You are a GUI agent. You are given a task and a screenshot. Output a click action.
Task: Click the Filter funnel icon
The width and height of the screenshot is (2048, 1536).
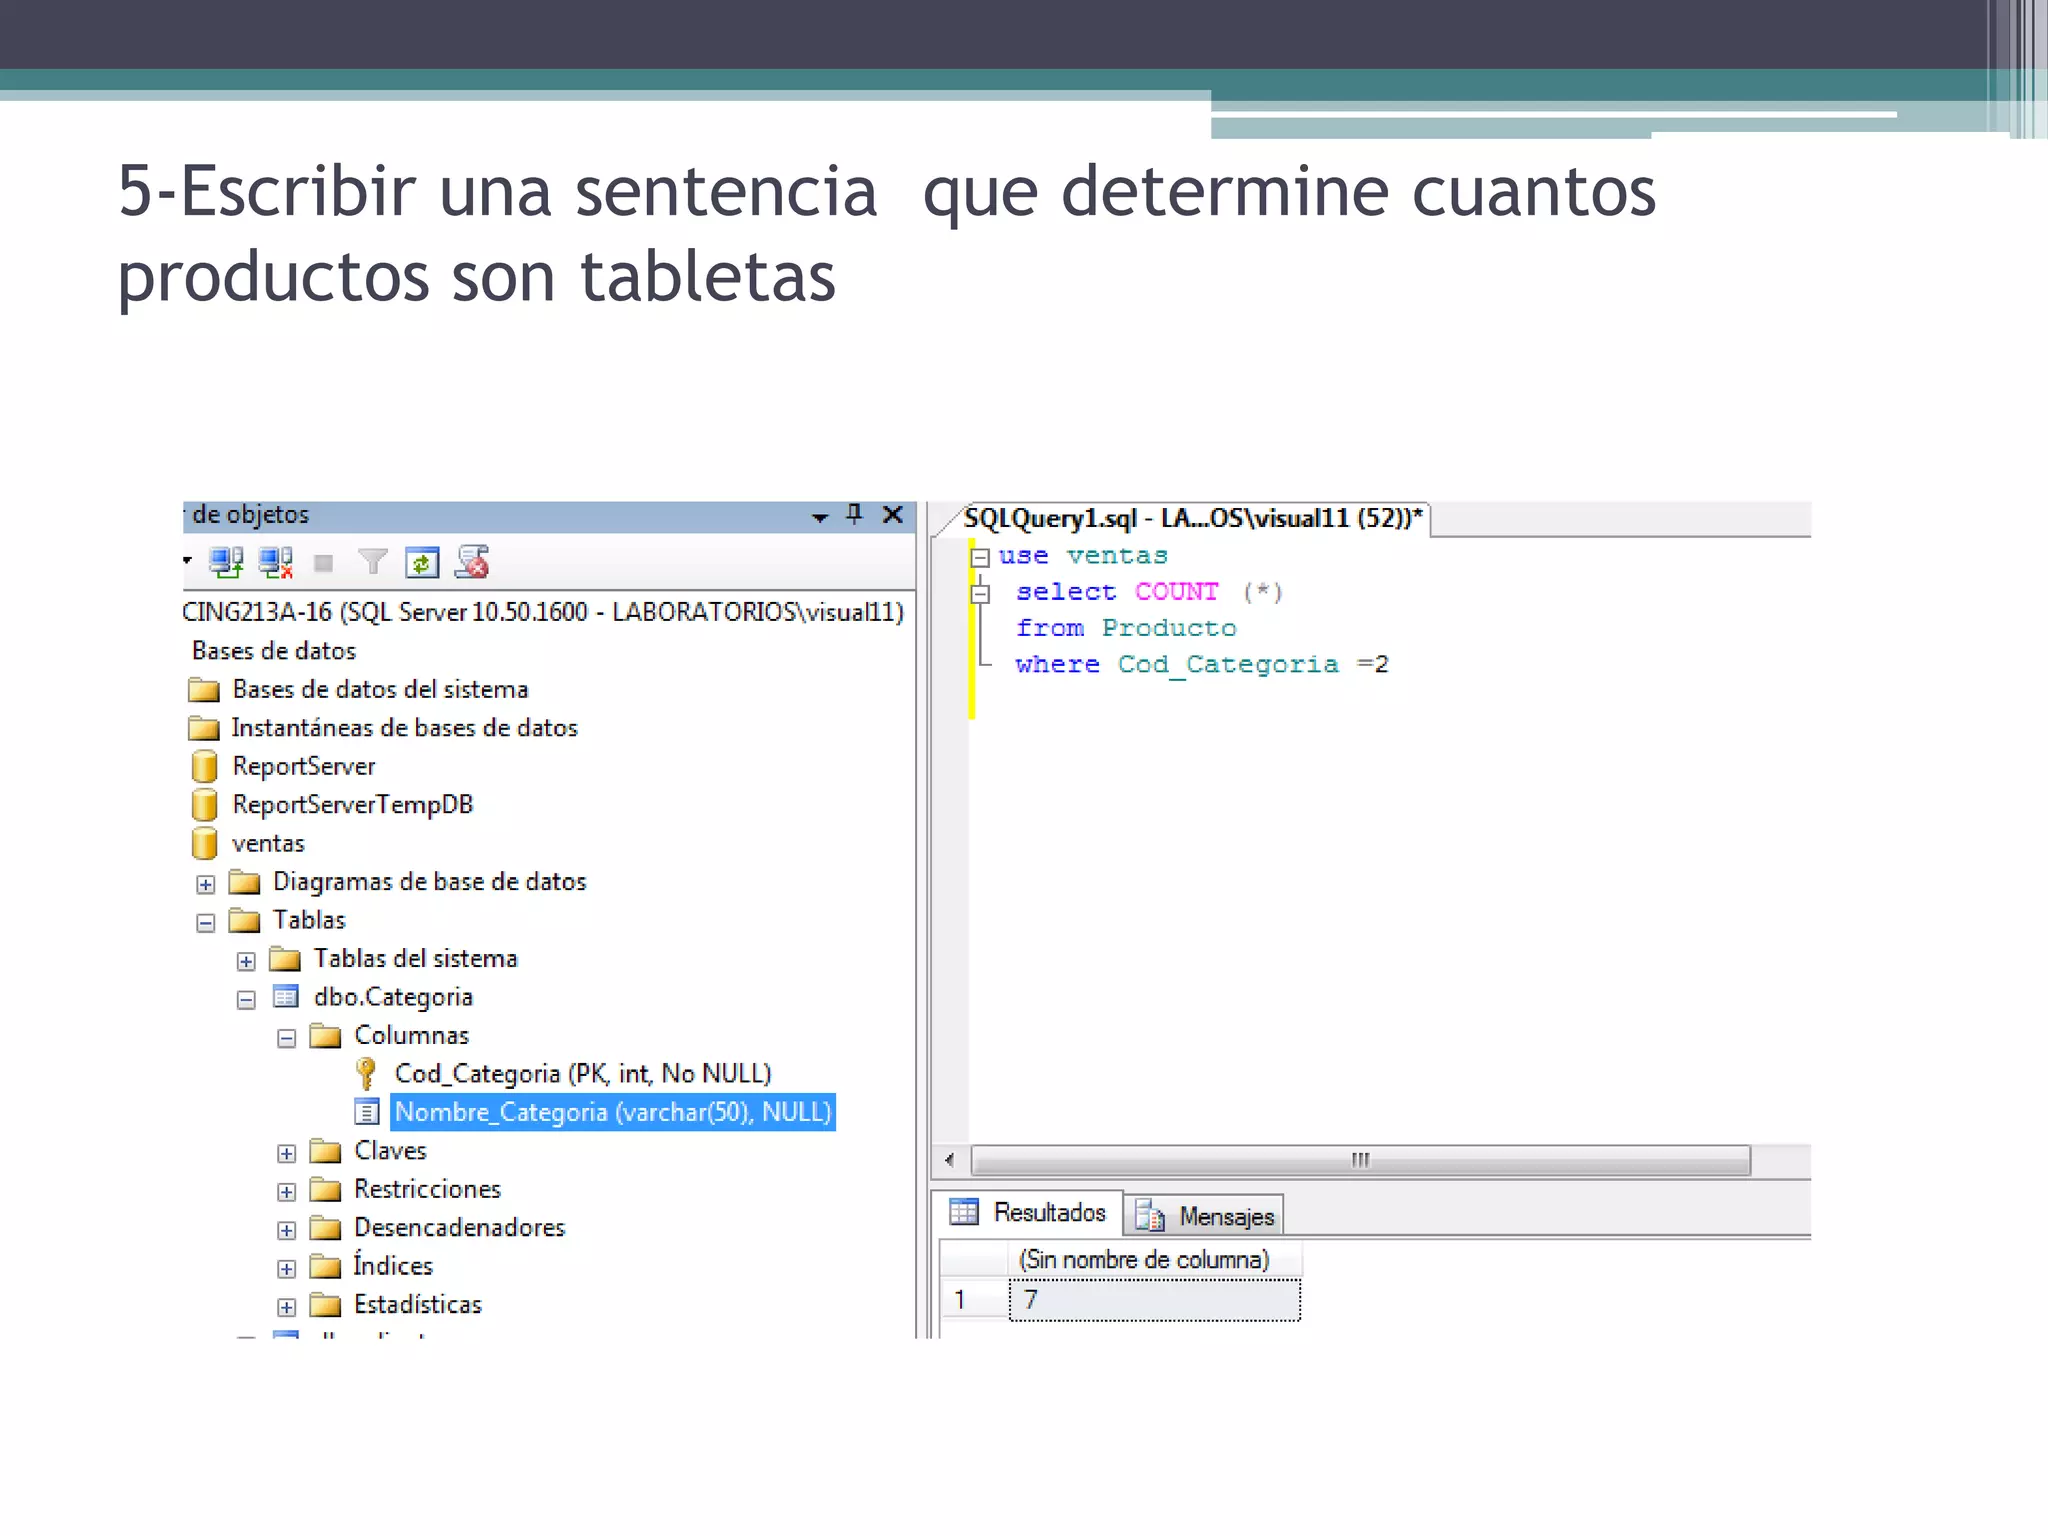click(x=372, y=563)
